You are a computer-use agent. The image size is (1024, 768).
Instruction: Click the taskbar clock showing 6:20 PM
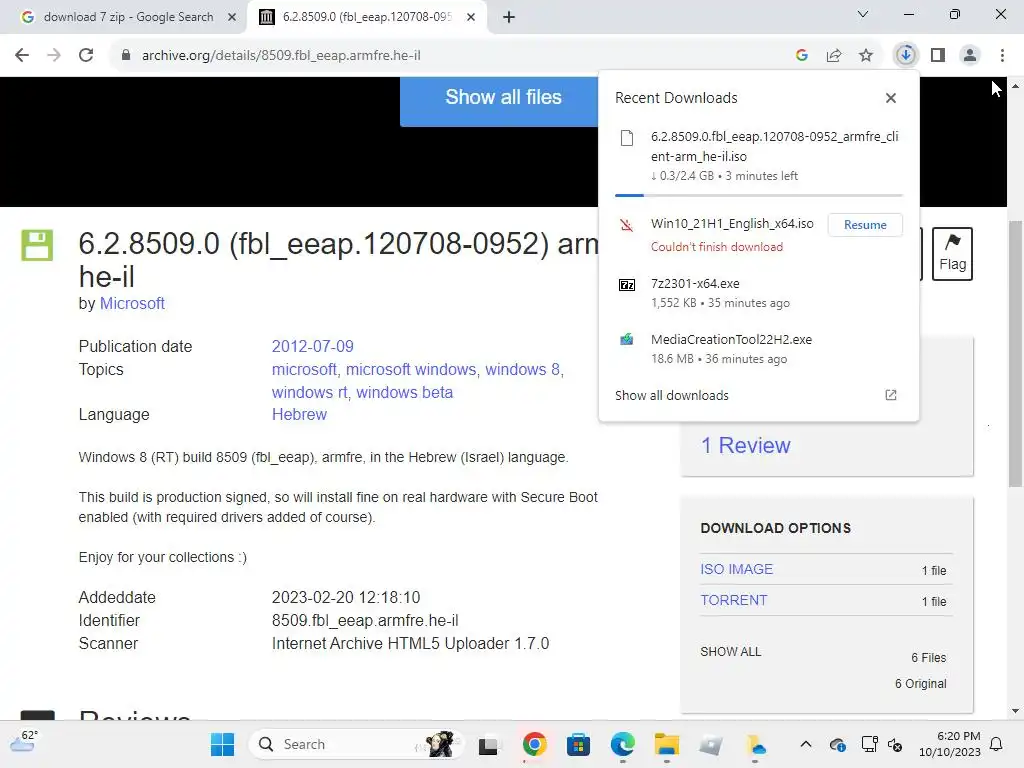tap(950, 744)
